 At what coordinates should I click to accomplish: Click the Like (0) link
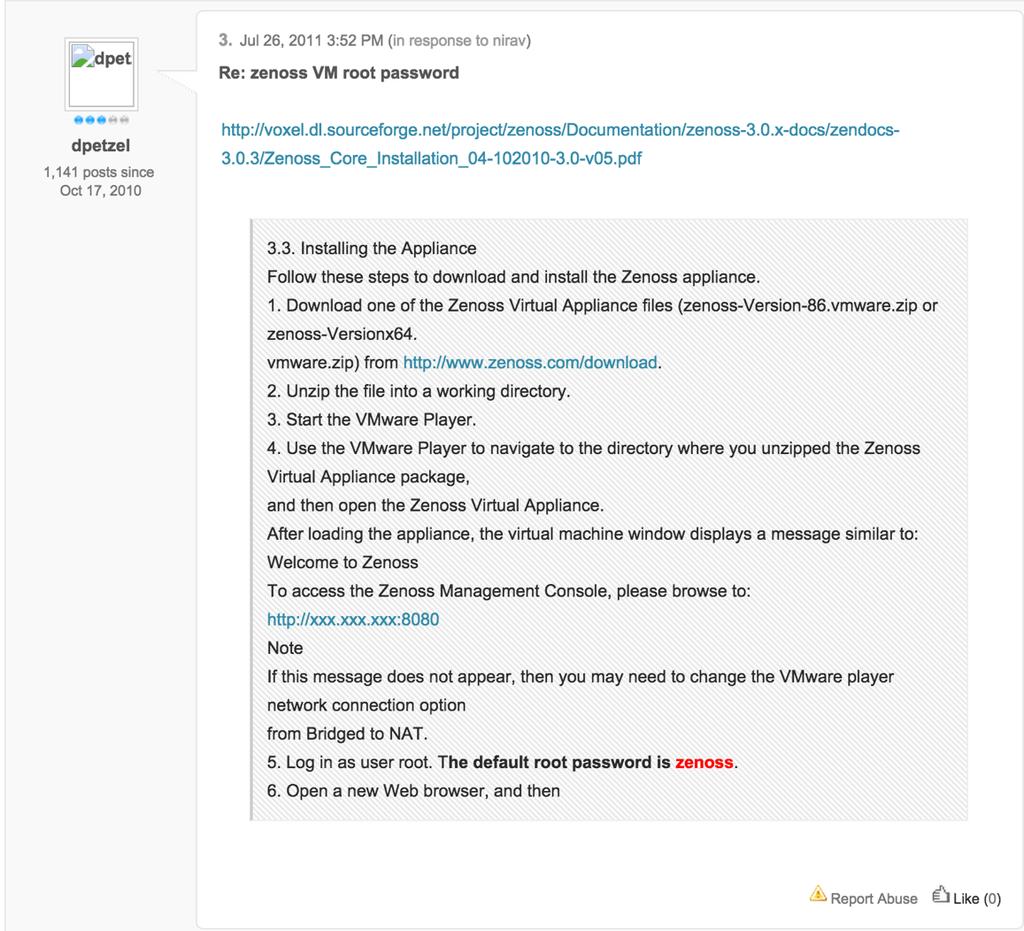coord(976,899)
